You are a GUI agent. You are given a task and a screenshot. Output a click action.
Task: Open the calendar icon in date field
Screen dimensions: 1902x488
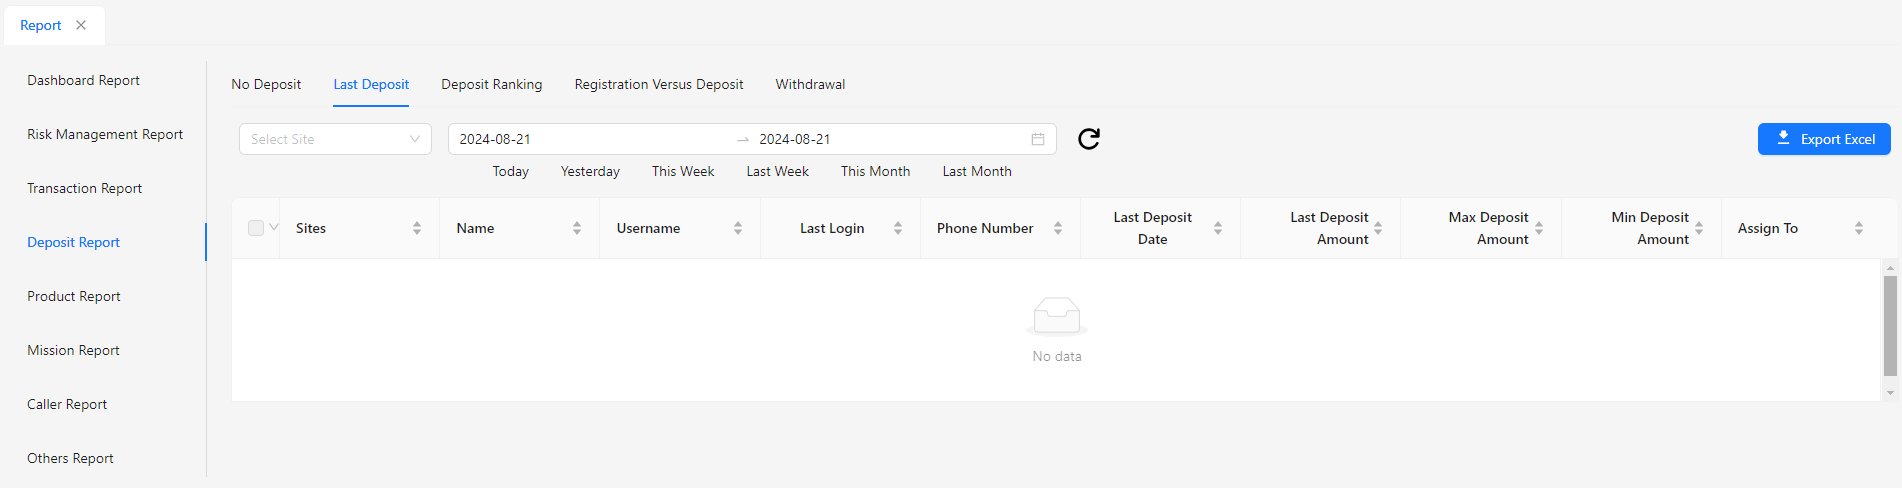1038,139
